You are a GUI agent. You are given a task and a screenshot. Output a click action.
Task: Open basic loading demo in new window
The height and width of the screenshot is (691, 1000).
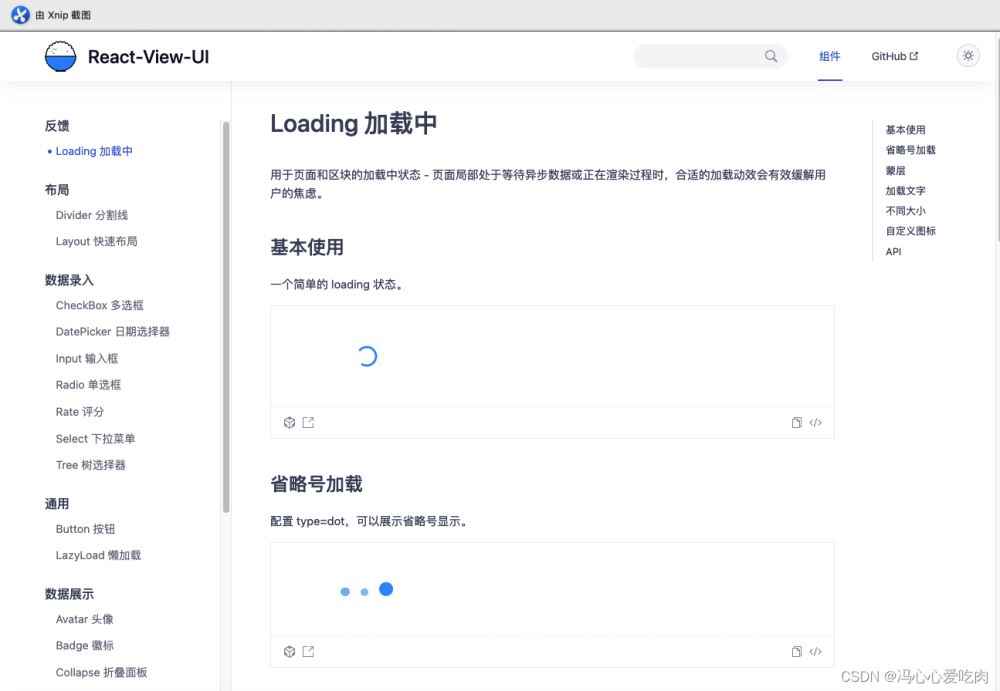[308, 423]
